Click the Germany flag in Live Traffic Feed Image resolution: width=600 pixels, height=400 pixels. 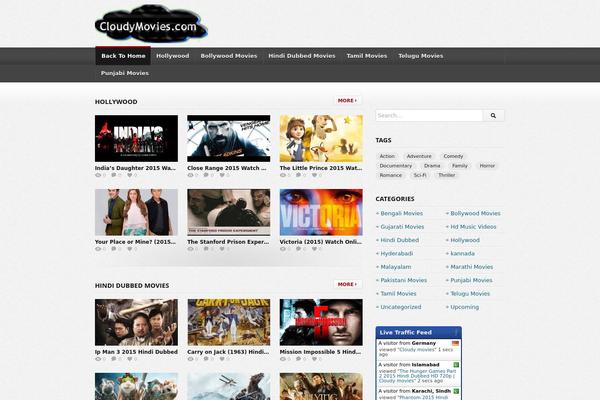(x=454, y=343)
